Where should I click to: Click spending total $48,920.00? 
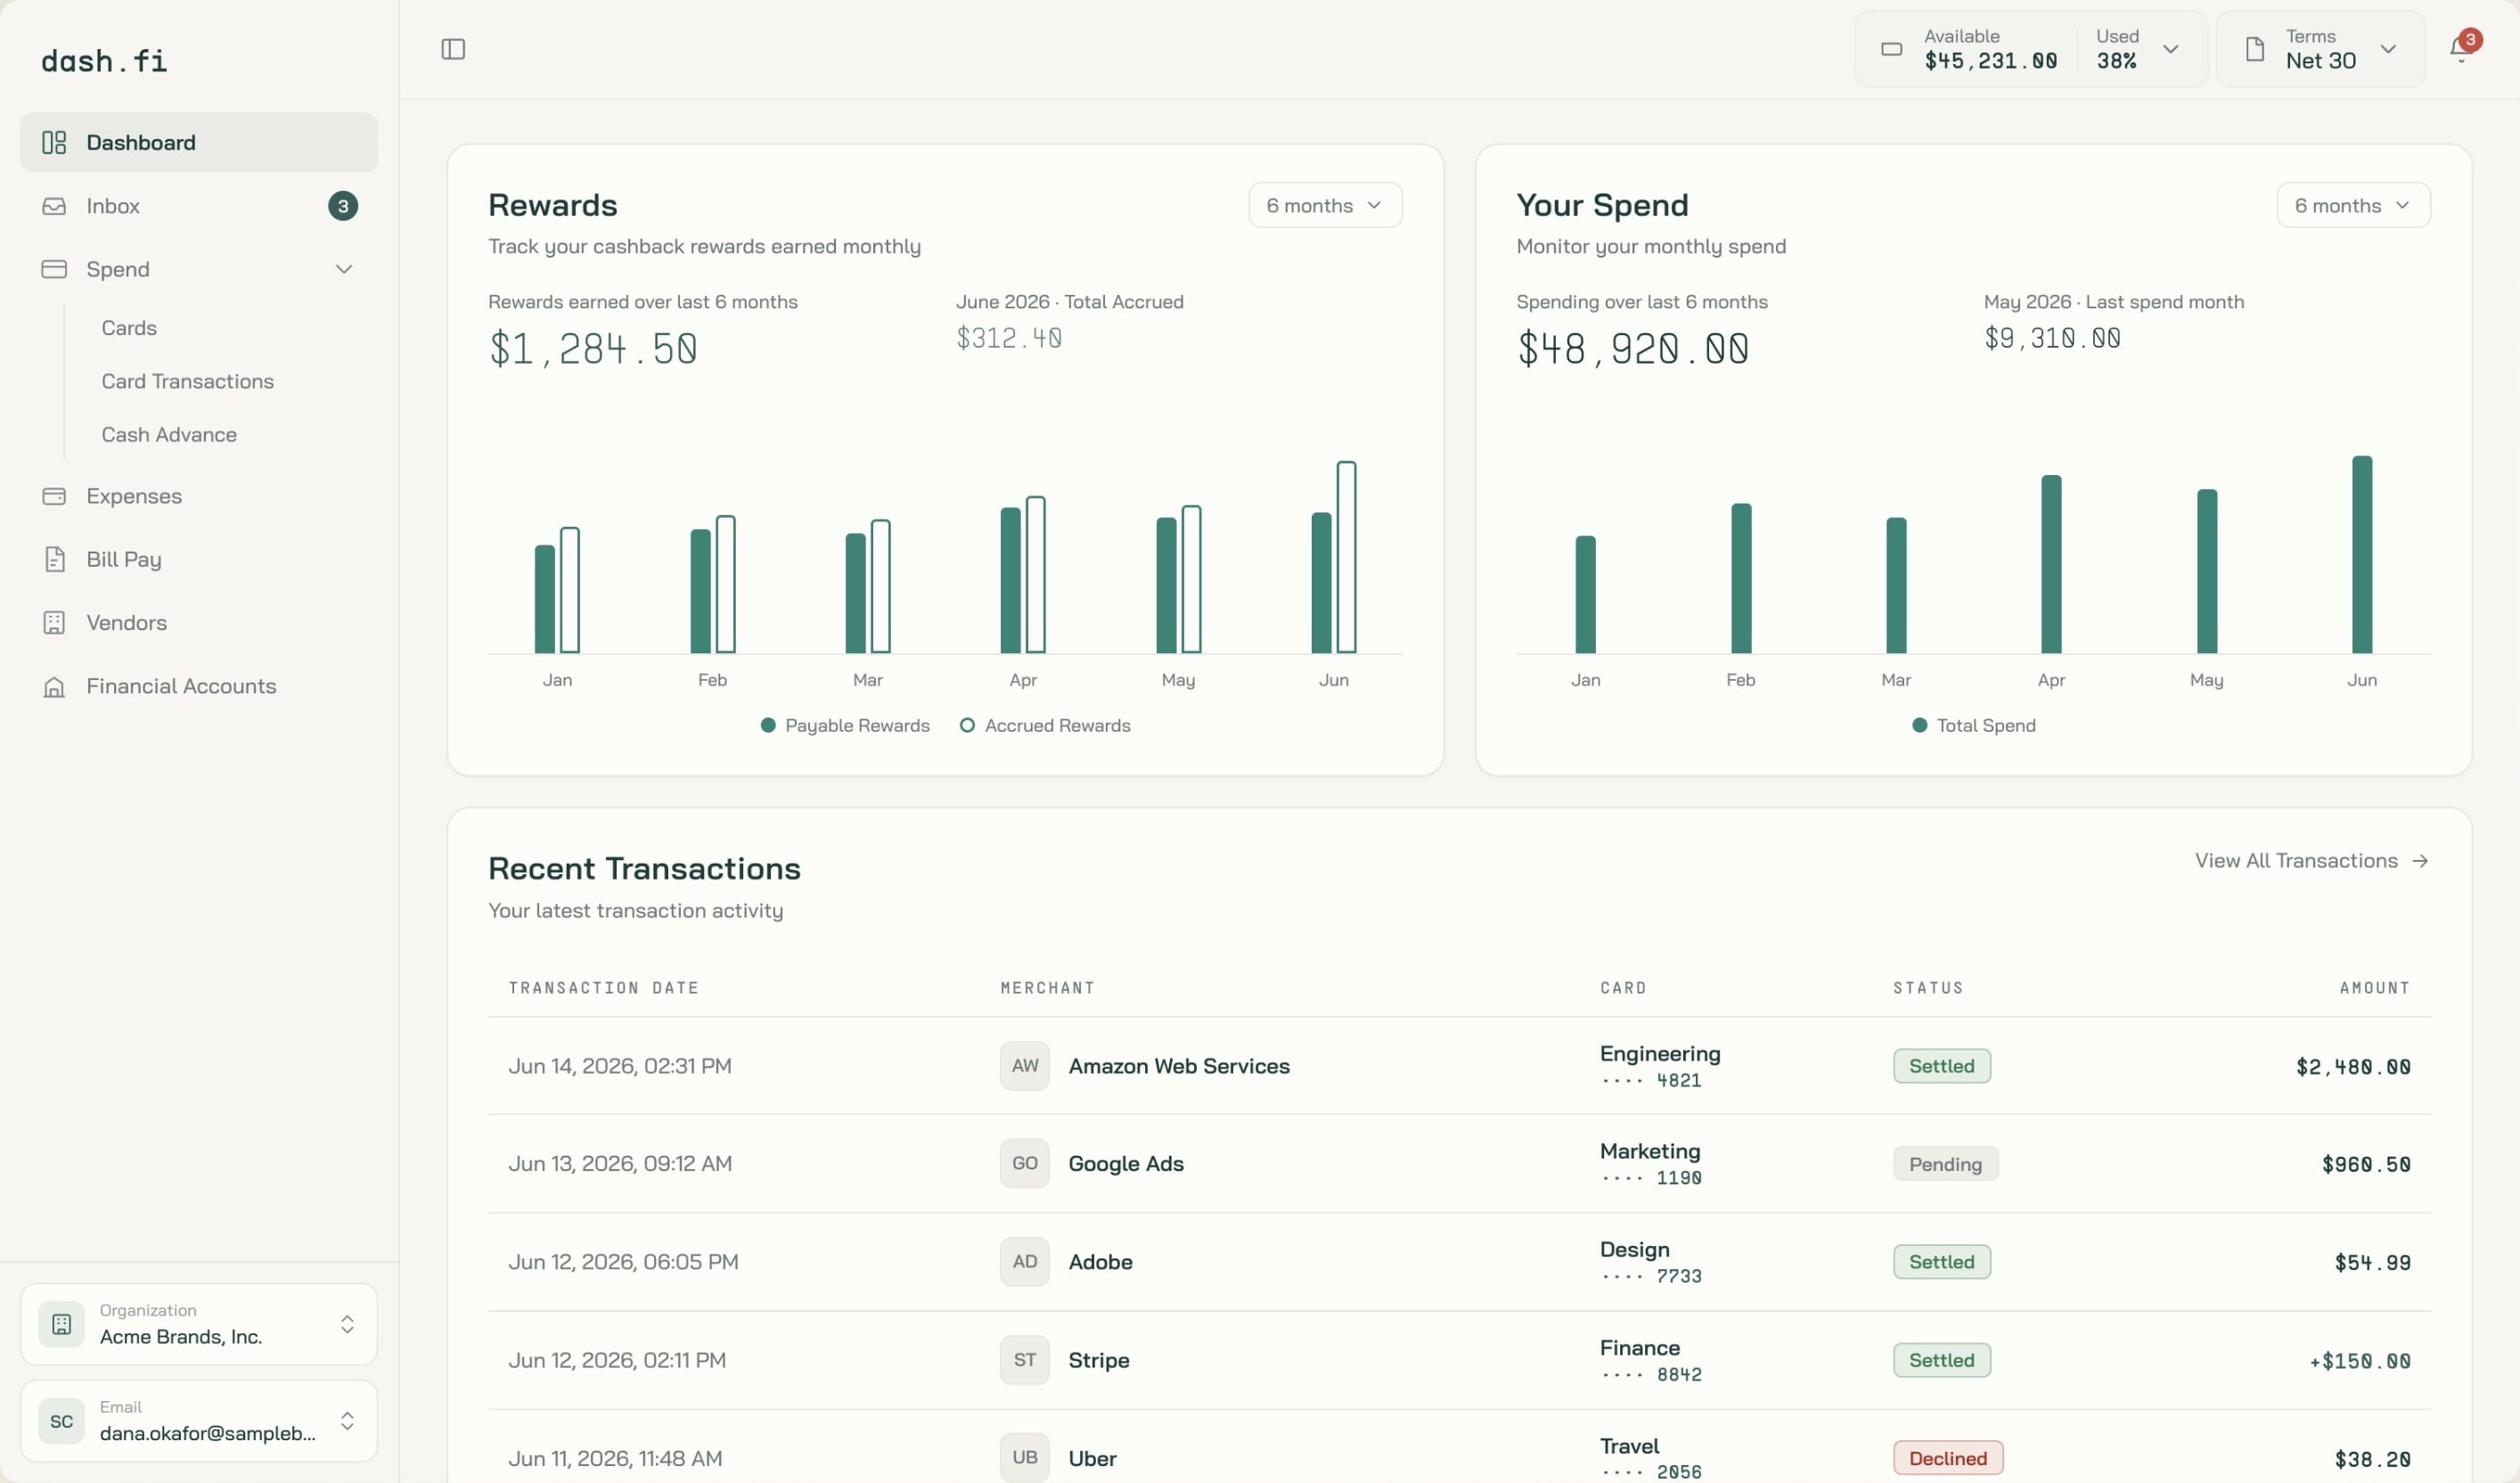[x=1633, y=349]
